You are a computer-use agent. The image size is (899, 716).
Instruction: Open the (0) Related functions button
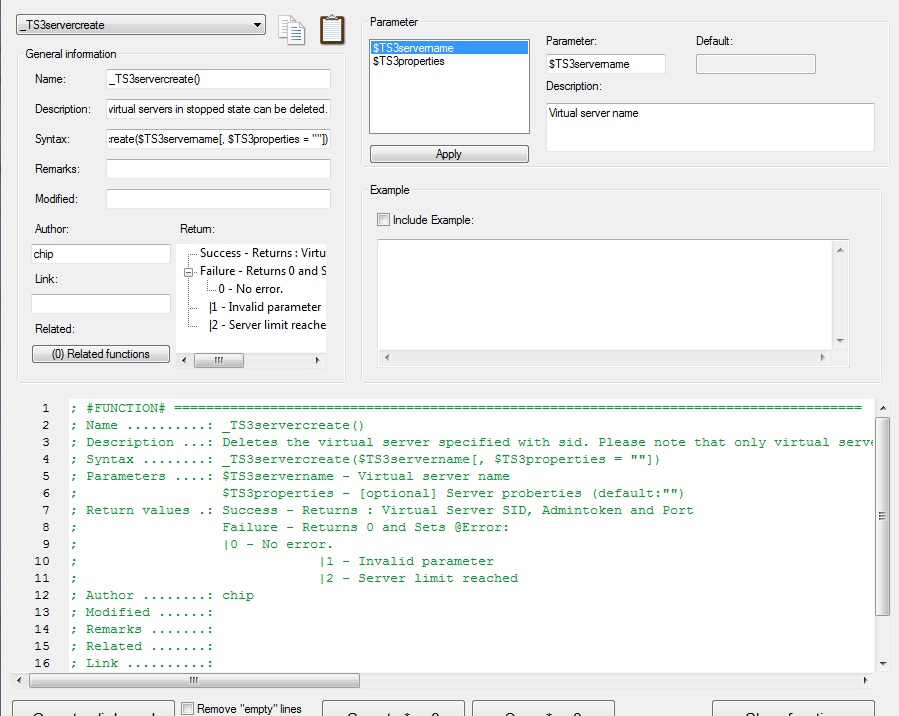101,354
